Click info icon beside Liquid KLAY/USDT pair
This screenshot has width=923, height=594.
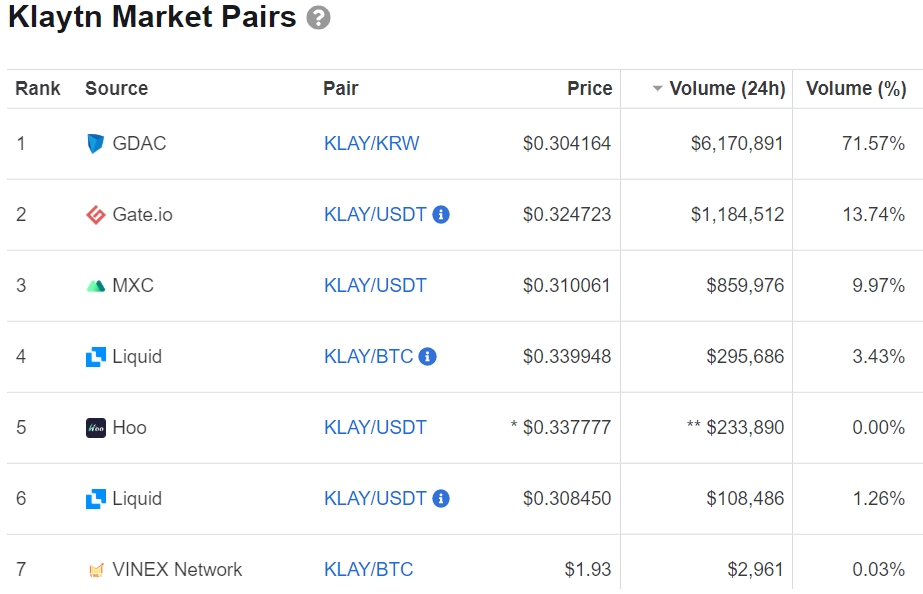click(441, 498)
